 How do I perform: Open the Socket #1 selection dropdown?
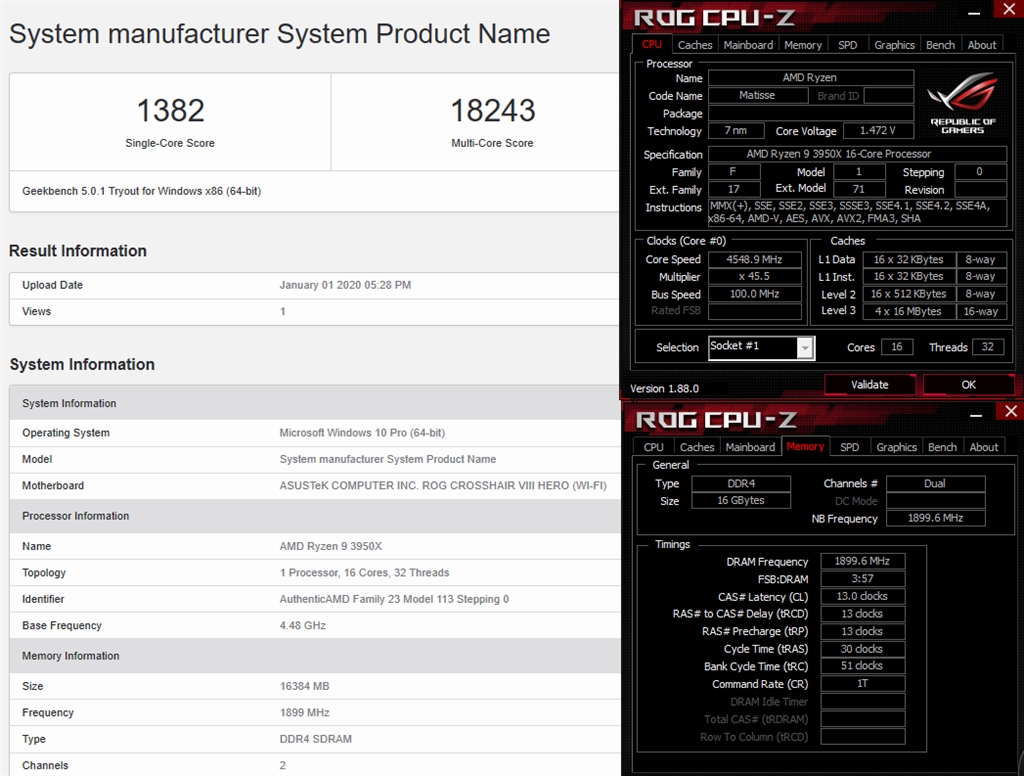click(x=805, y=348)
